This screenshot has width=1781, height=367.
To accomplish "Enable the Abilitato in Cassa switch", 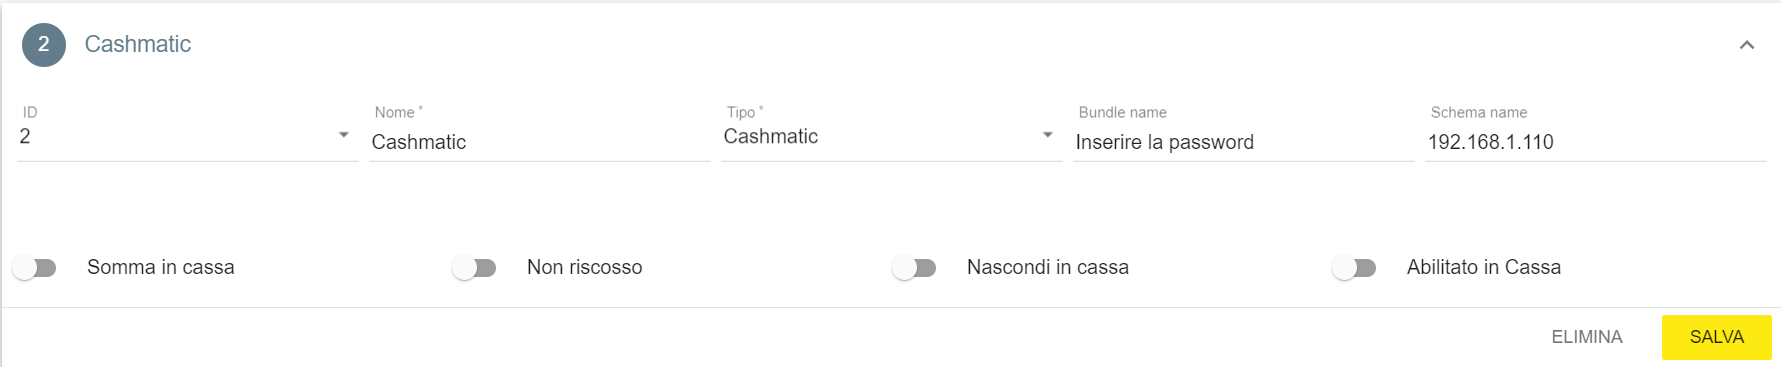I will [x=1355, y=268].
